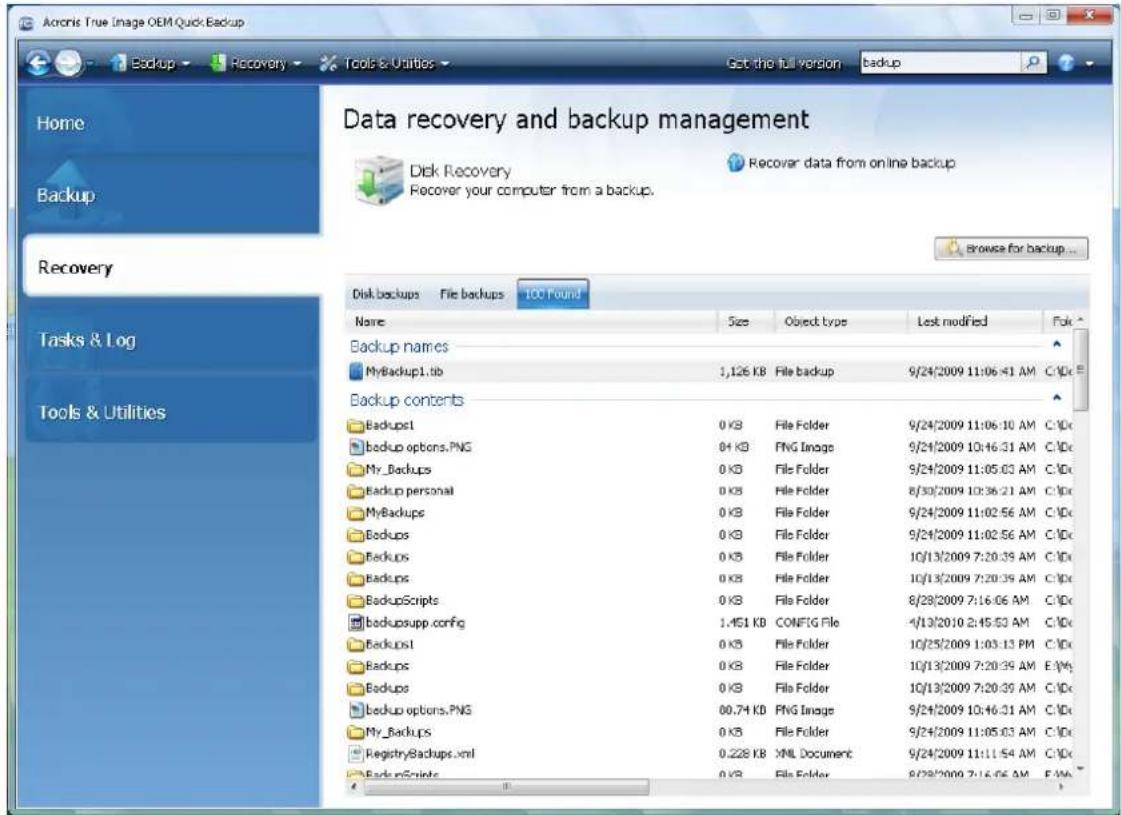This screenshot has height=815, width=1121.
Task: Click image icon of 84 KB backup options.PNG
Action: point(356,448)
